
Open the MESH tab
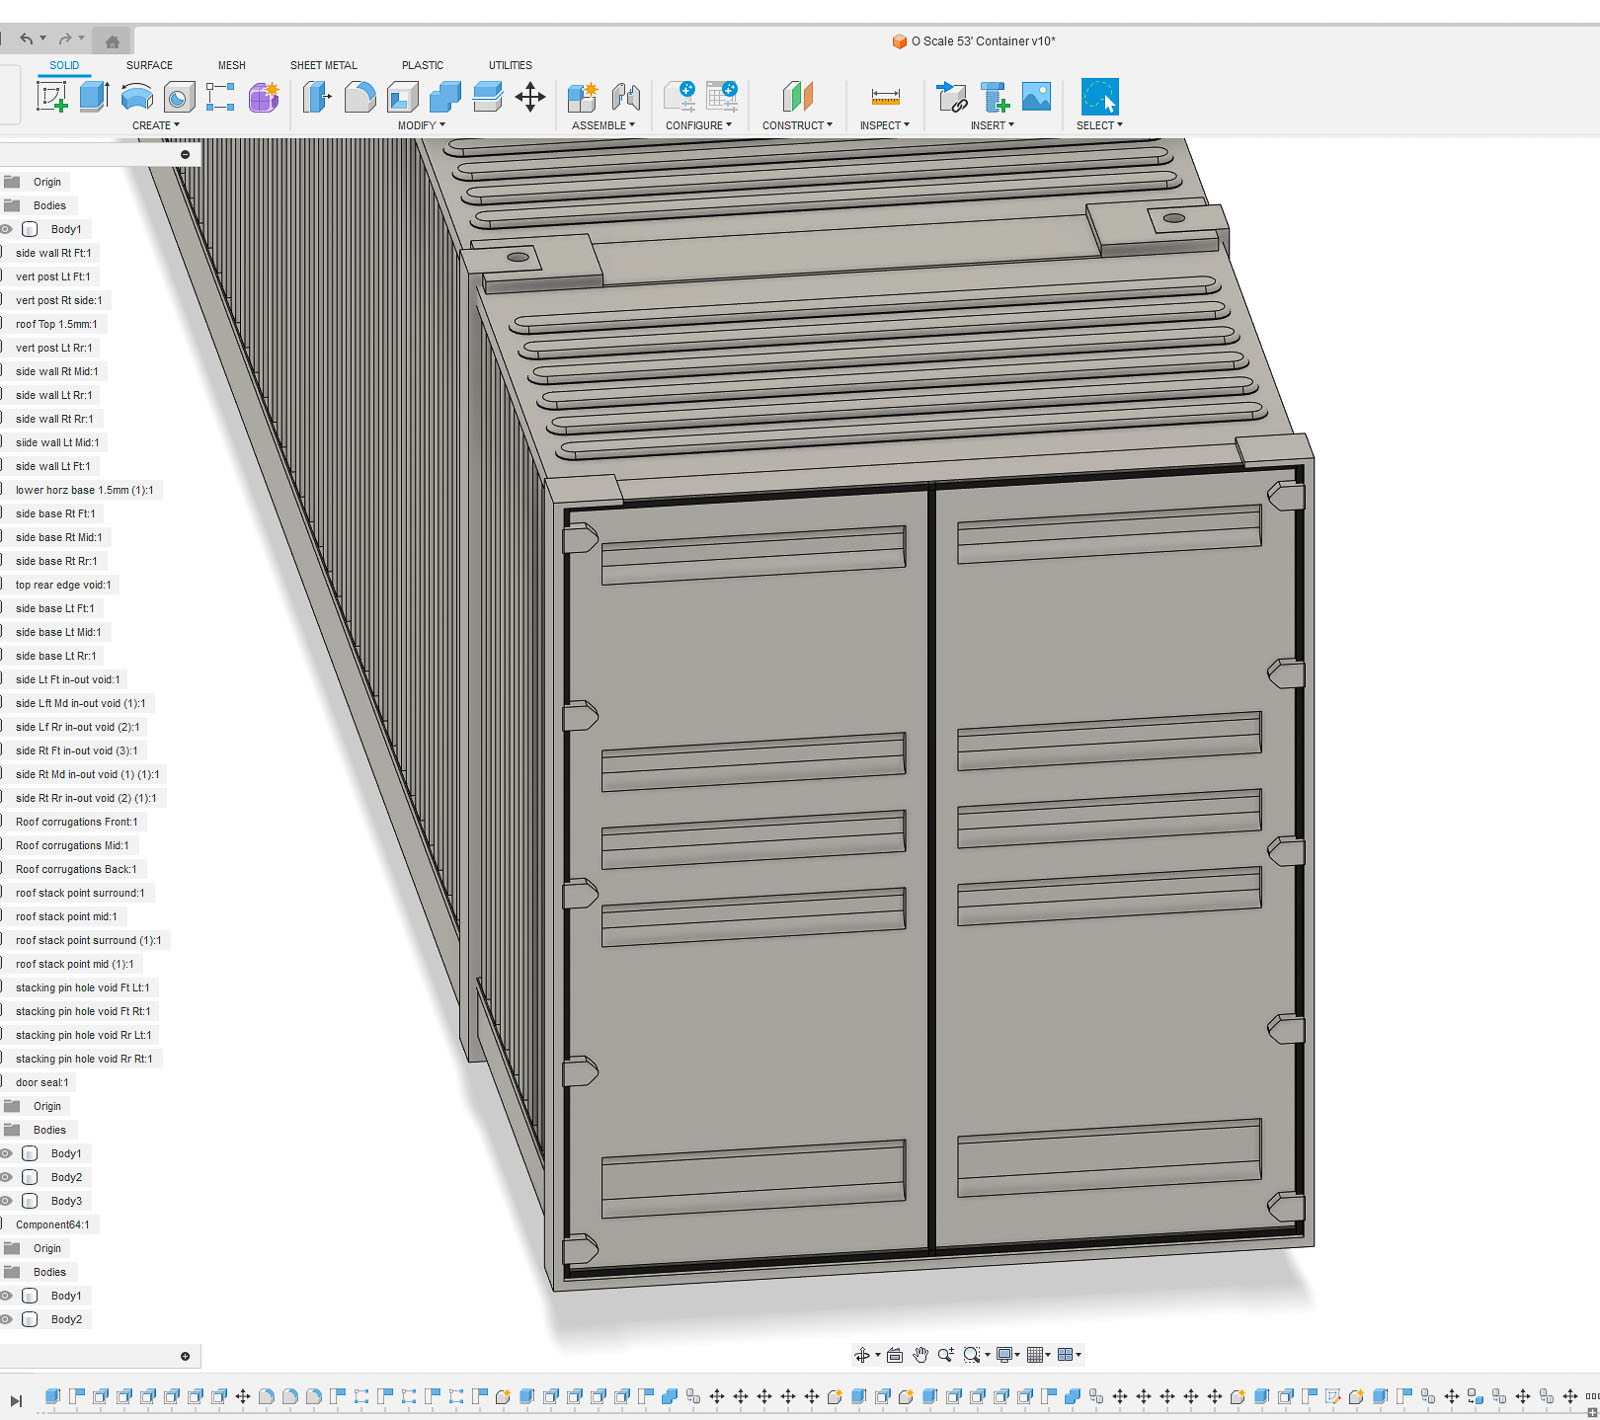coord(232,65)
